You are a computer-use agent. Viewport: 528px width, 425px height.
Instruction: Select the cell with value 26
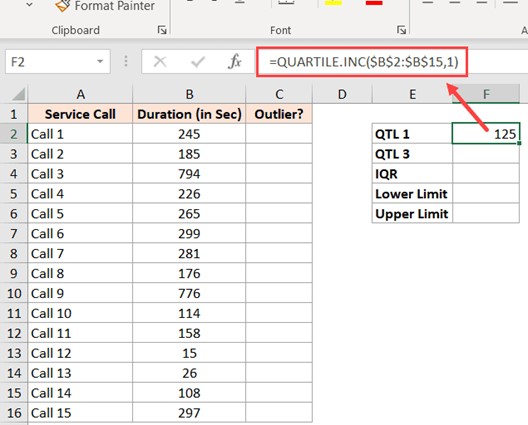click(x=189, y=373)
